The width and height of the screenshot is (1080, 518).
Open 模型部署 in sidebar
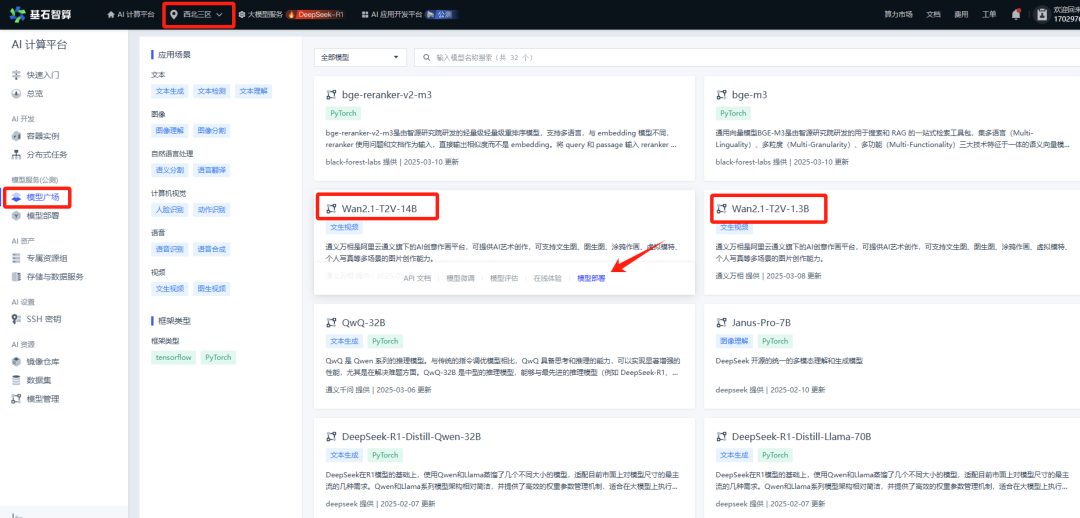[37, 216]
